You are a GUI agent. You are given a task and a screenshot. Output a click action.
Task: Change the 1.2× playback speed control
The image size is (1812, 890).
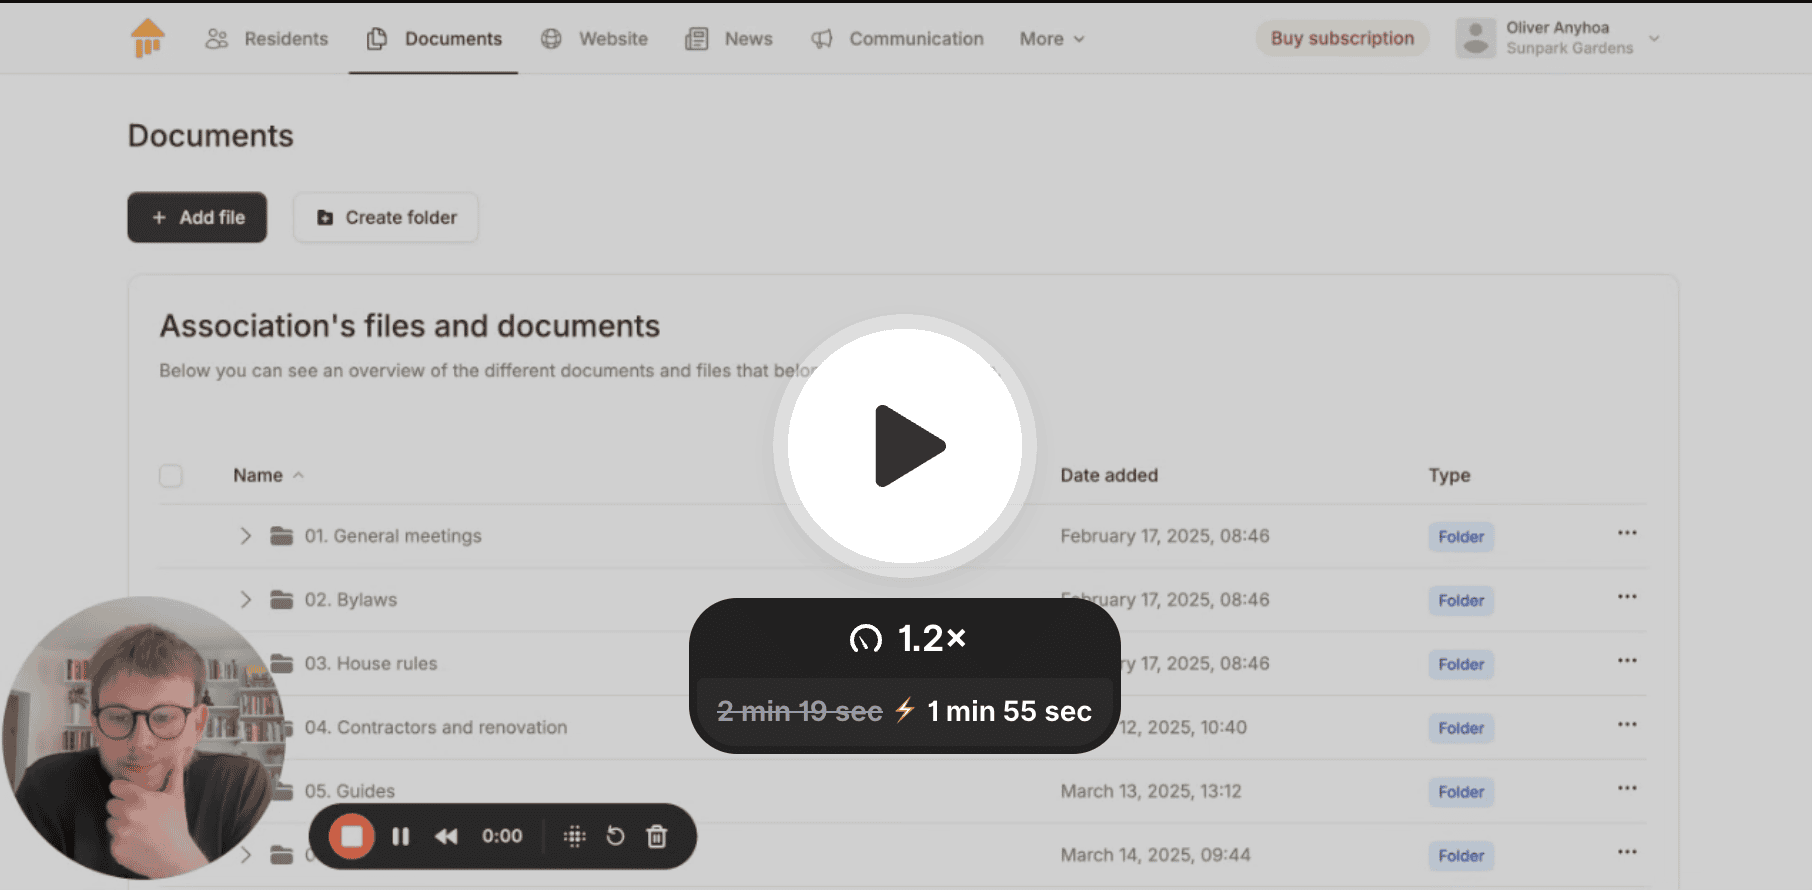pyautogui.click(x=907, y=638)
